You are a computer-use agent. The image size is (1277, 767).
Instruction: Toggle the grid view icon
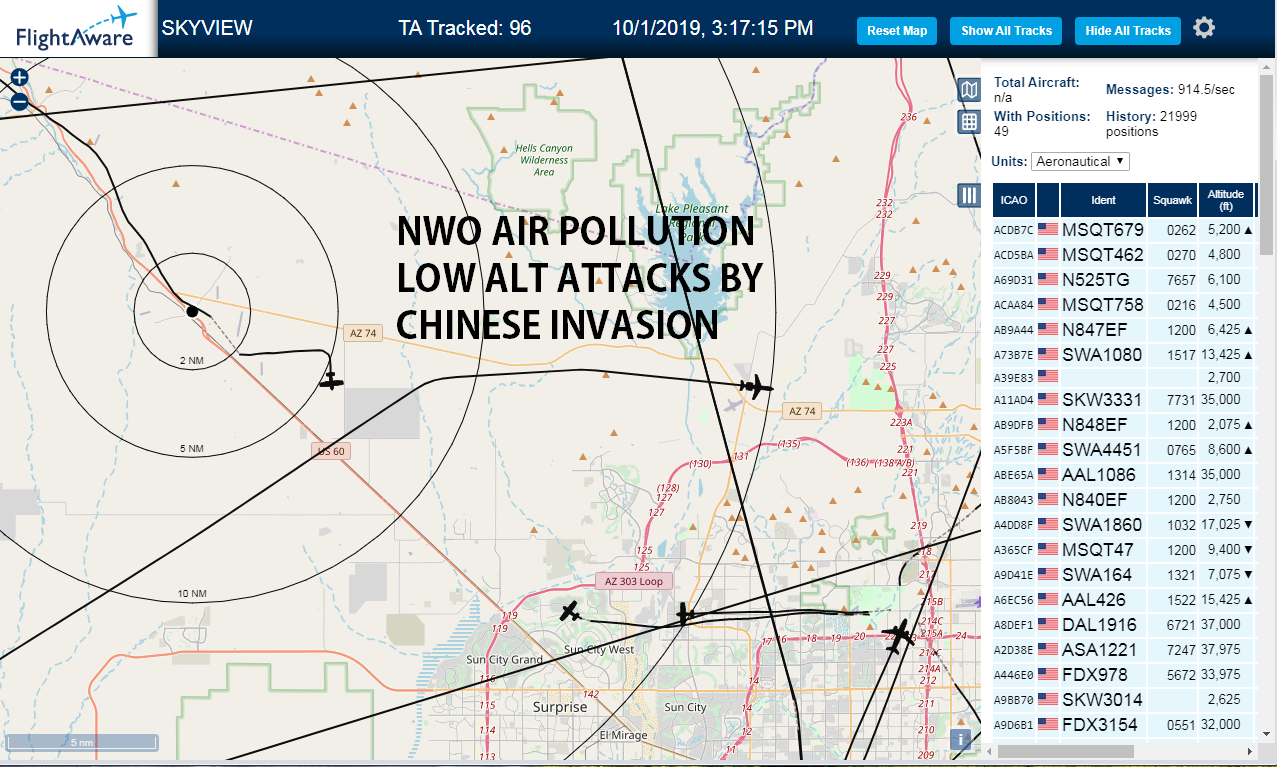point(968,122)
